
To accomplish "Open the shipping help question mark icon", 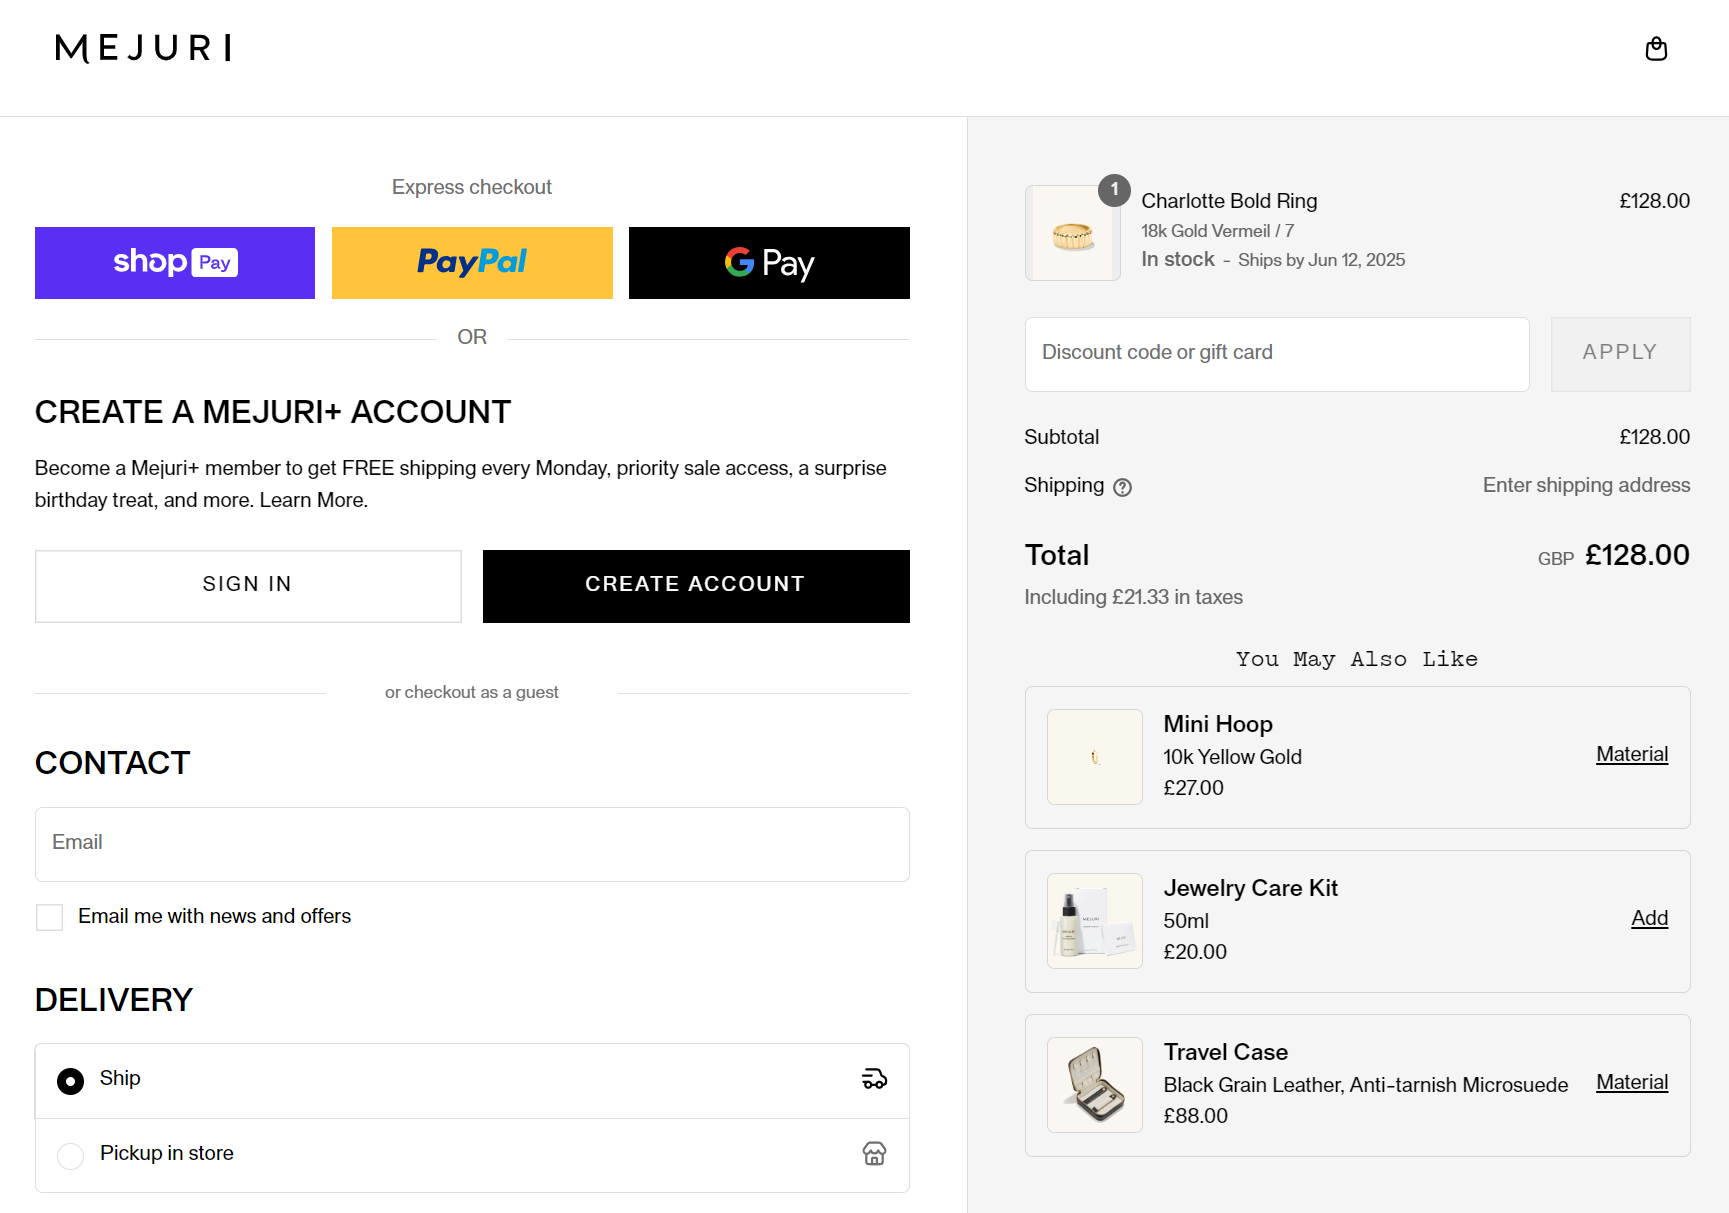I will (1123, 487).
